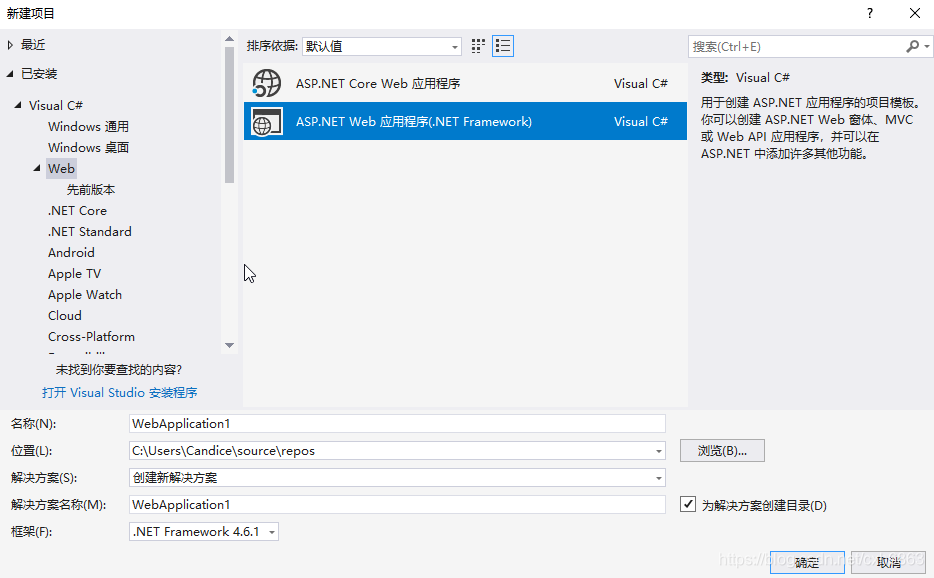Click the 确定 button
This screenshot has width=934, height=578.
point(807,562)
